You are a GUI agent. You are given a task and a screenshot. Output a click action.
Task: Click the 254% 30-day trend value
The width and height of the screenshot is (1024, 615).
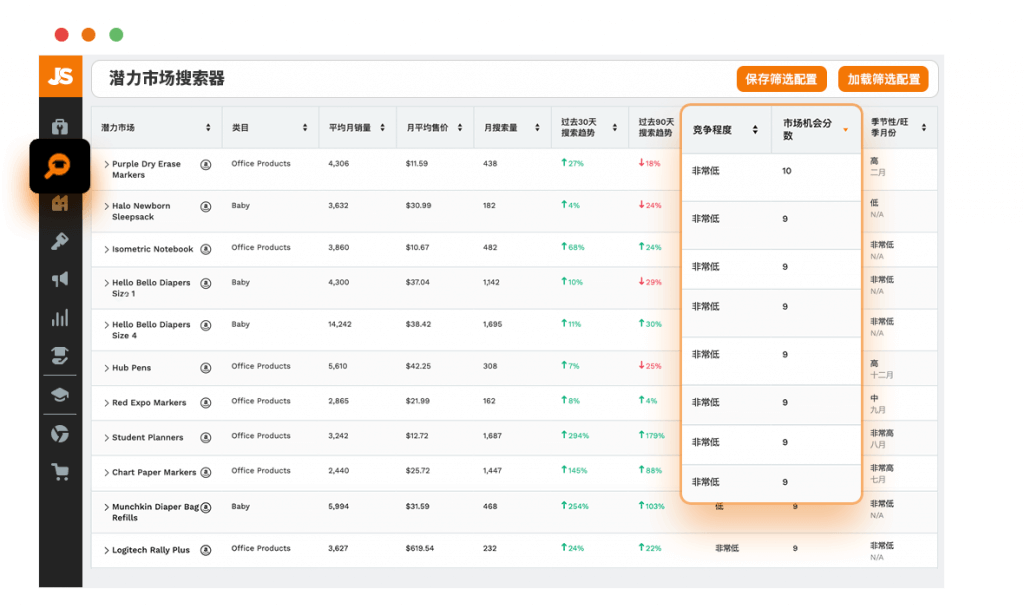click(x=575, y=506)
